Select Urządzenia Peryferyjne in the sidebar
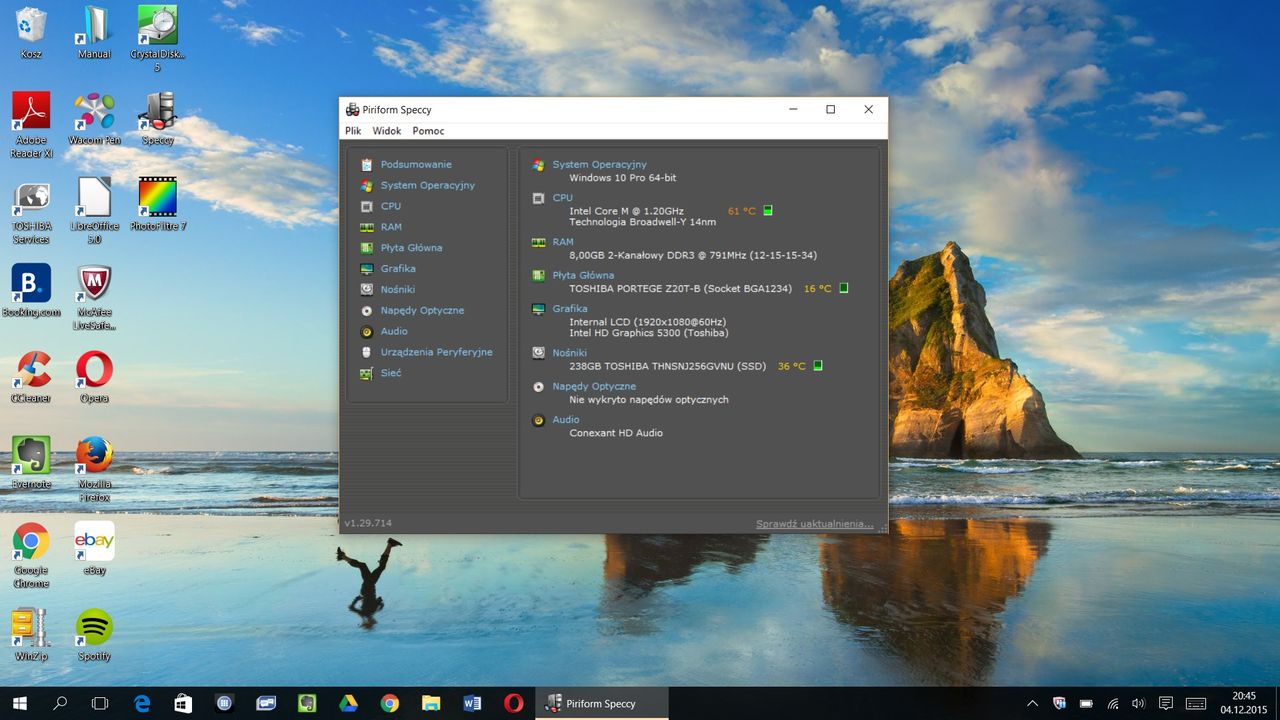 pos(436,352)
